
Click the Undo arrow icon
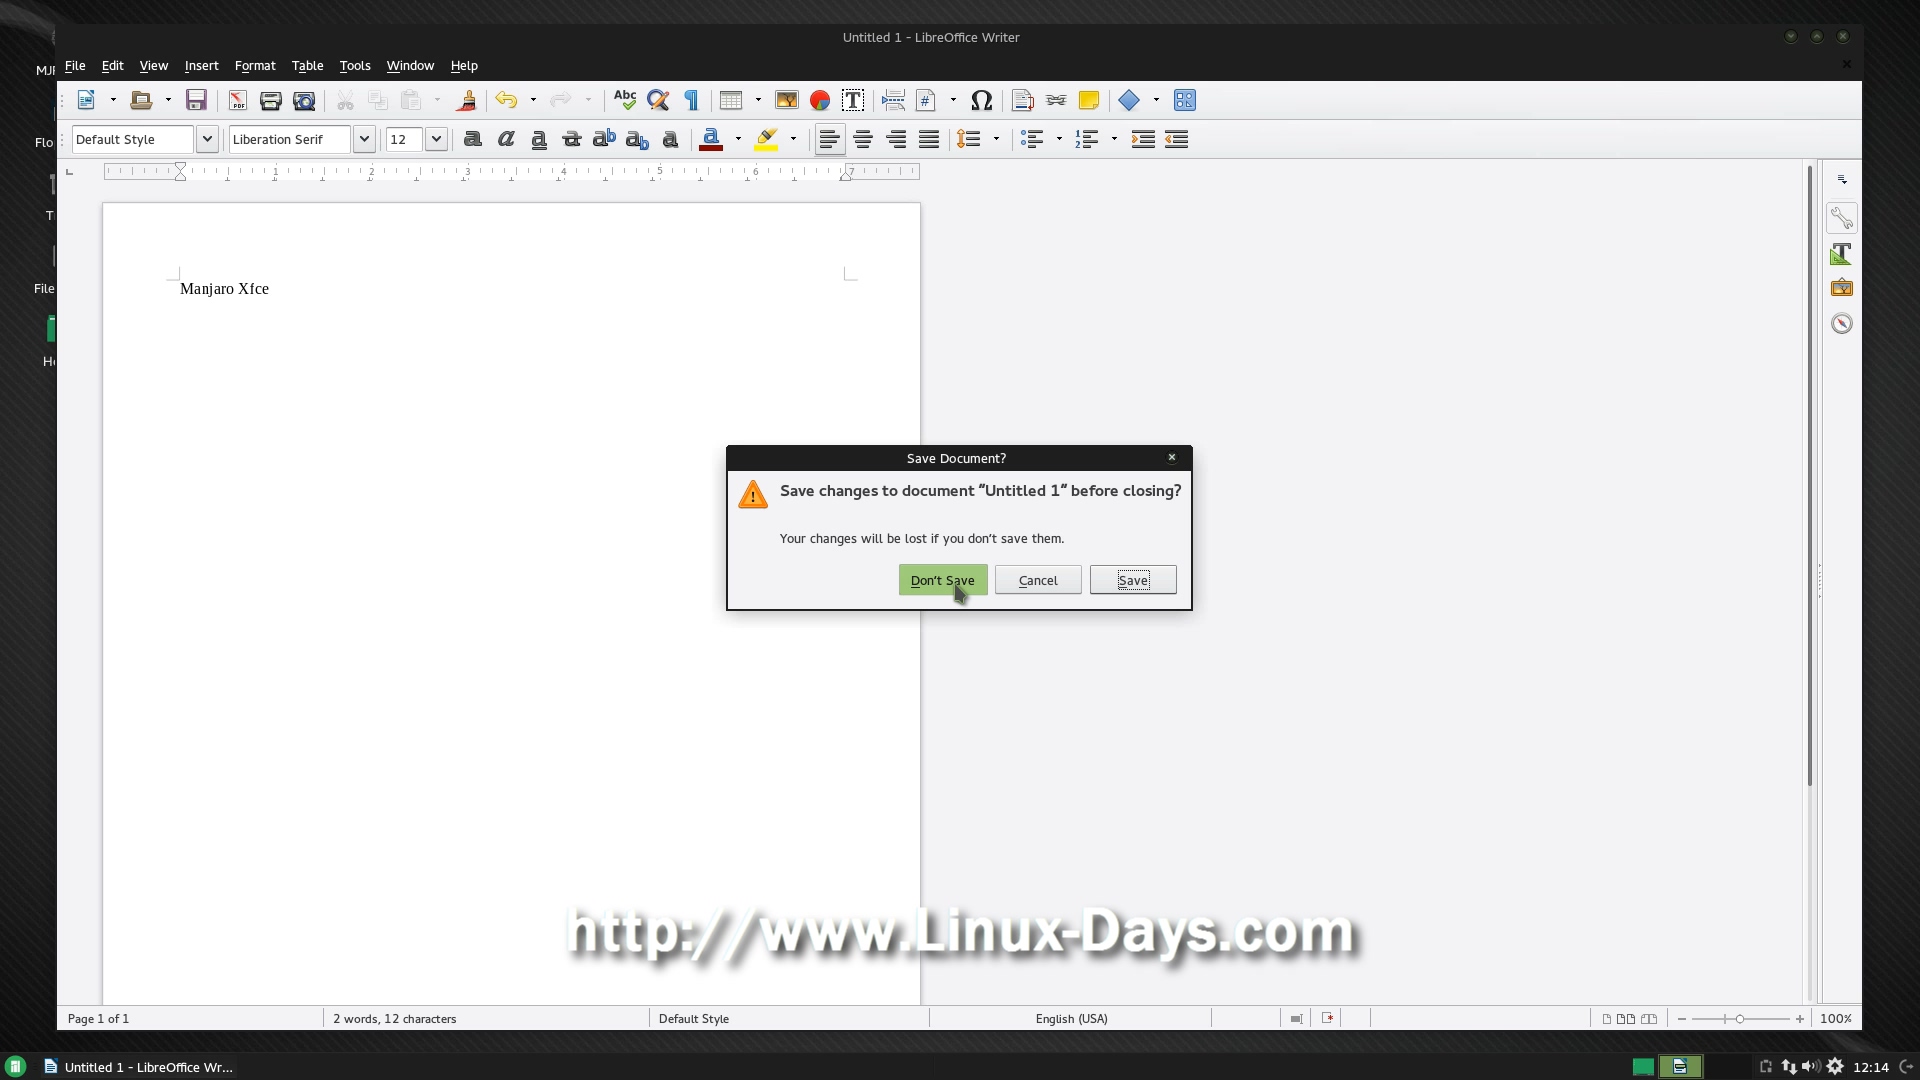pos(506,100)
